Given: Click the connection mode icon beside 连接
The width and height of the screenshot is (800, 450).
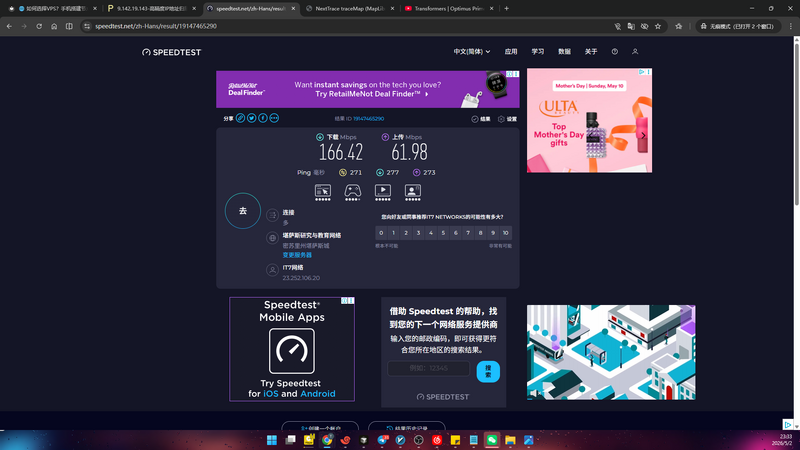Looking at the screenshot, I should pyautogui.click(x=272, y=215).
